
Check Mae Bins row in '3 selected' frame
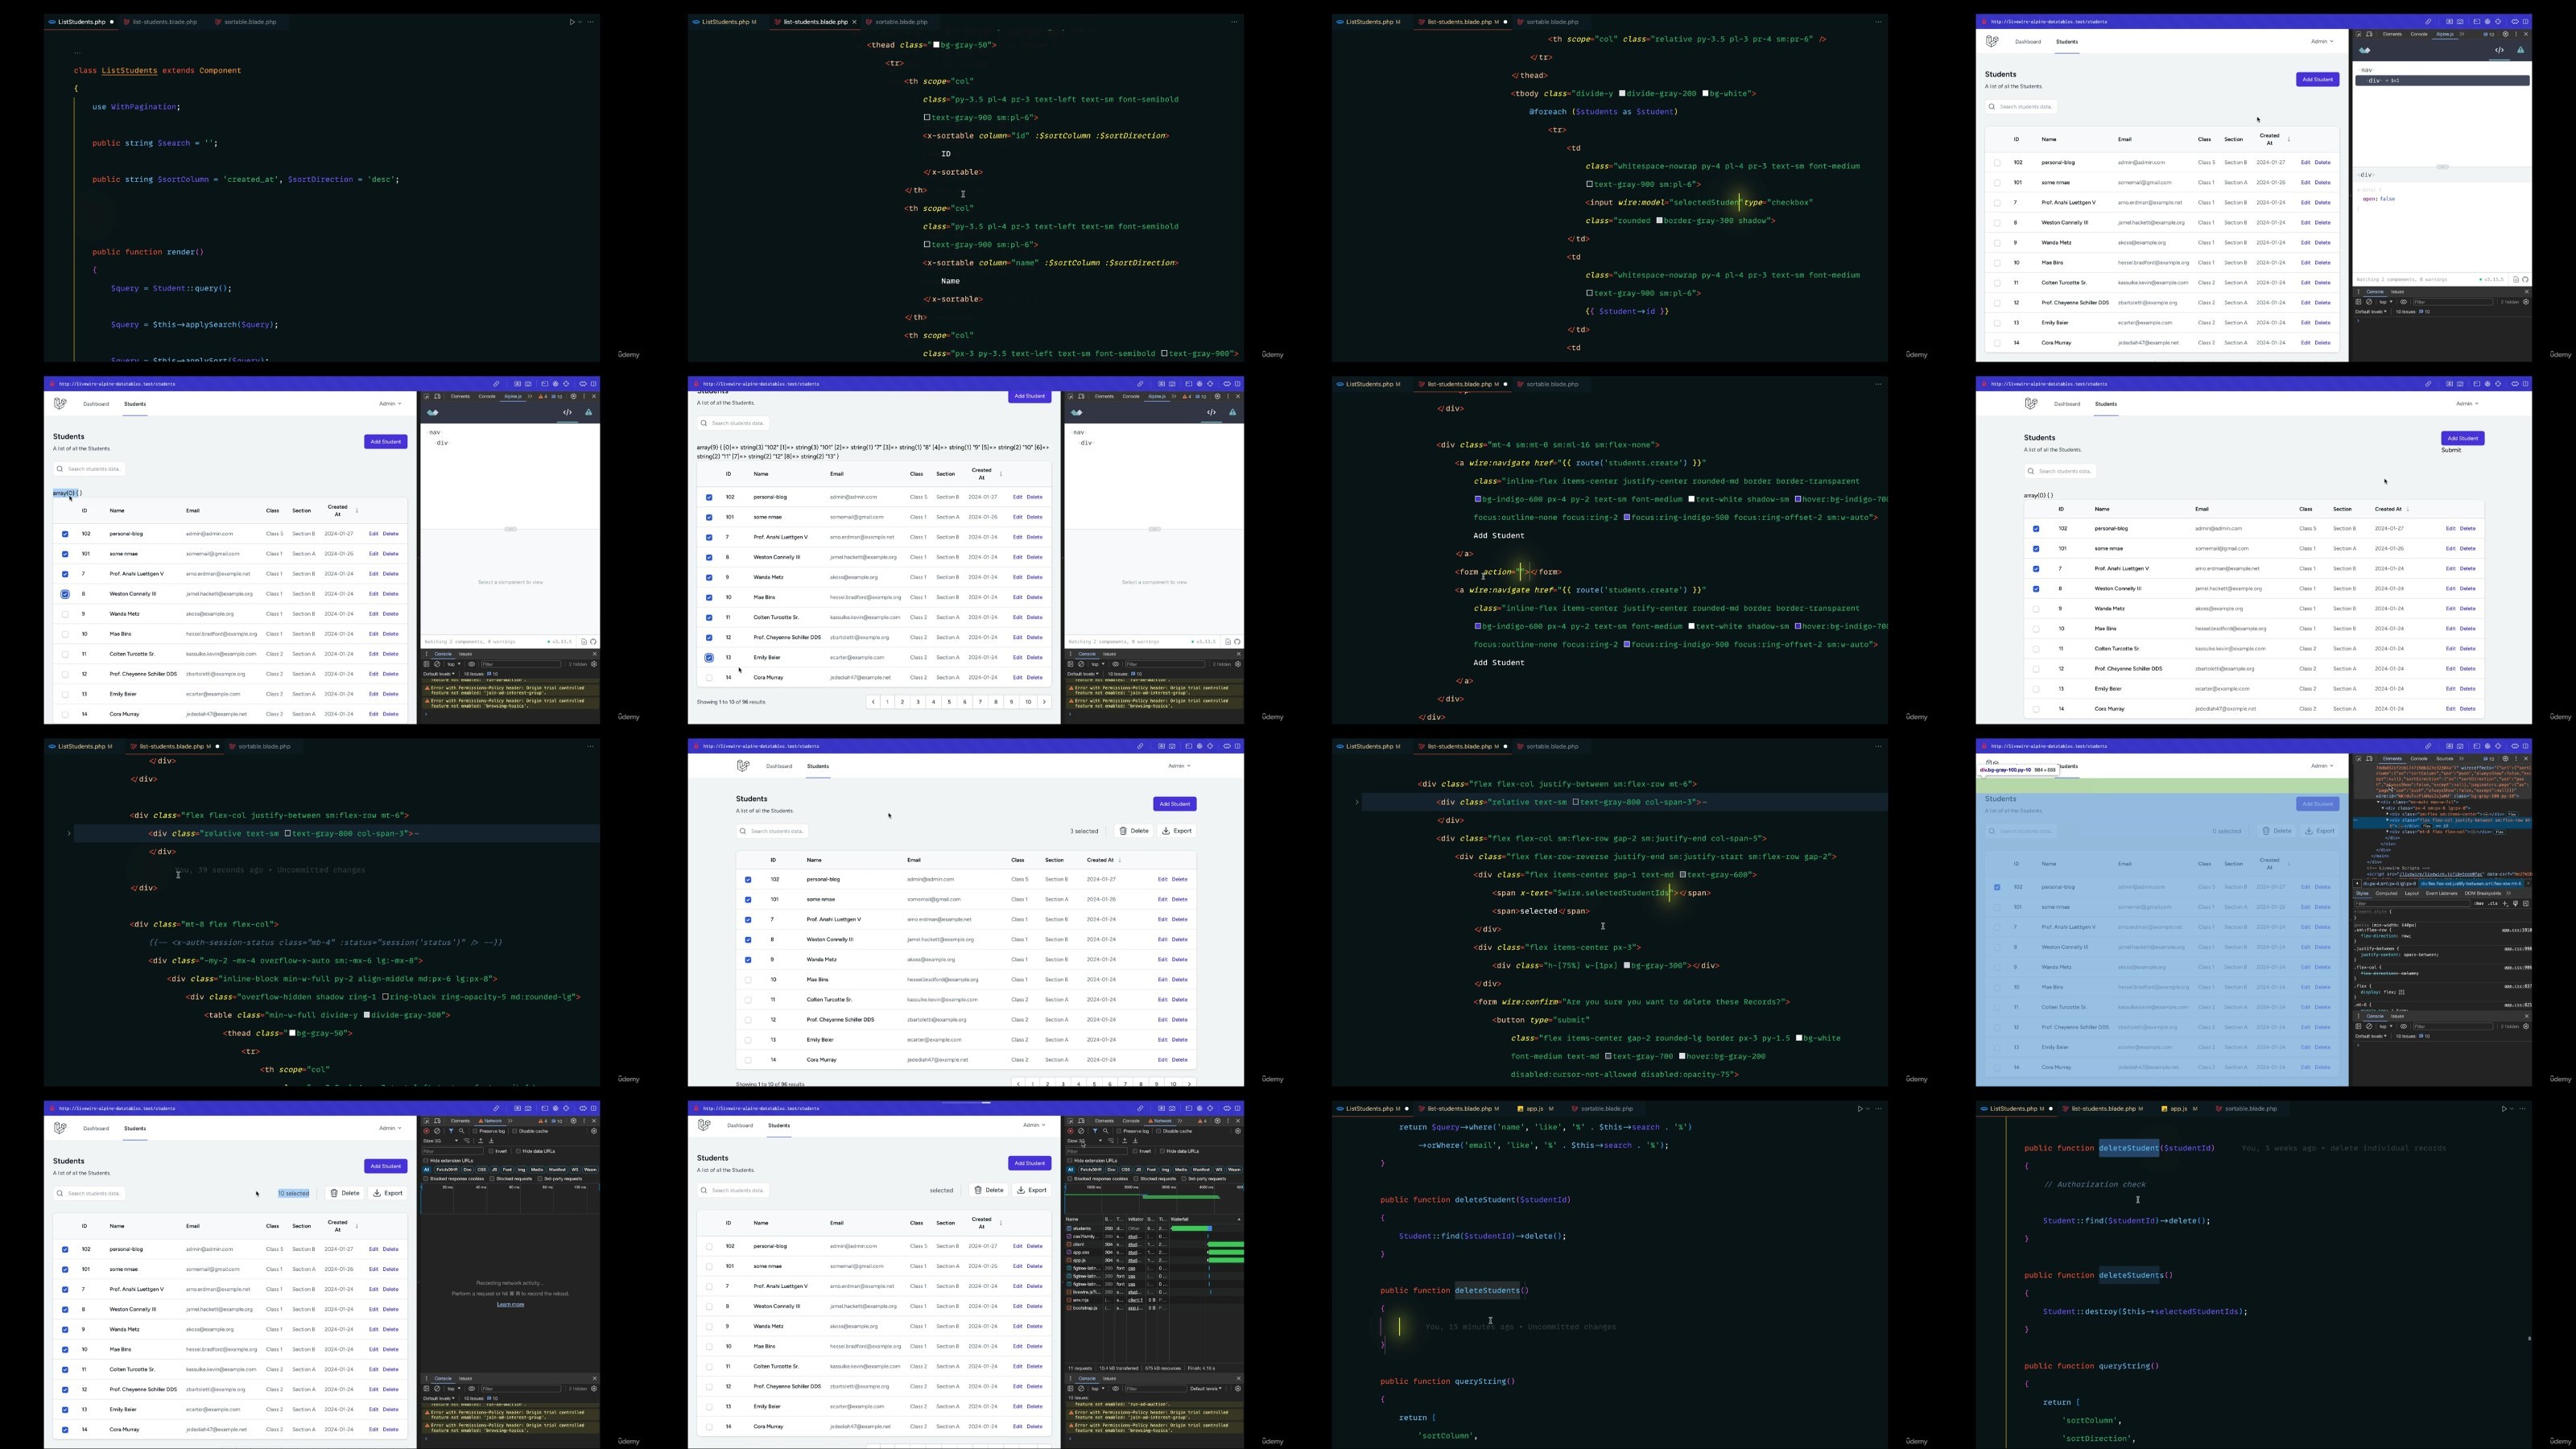[x=748, y=980]
